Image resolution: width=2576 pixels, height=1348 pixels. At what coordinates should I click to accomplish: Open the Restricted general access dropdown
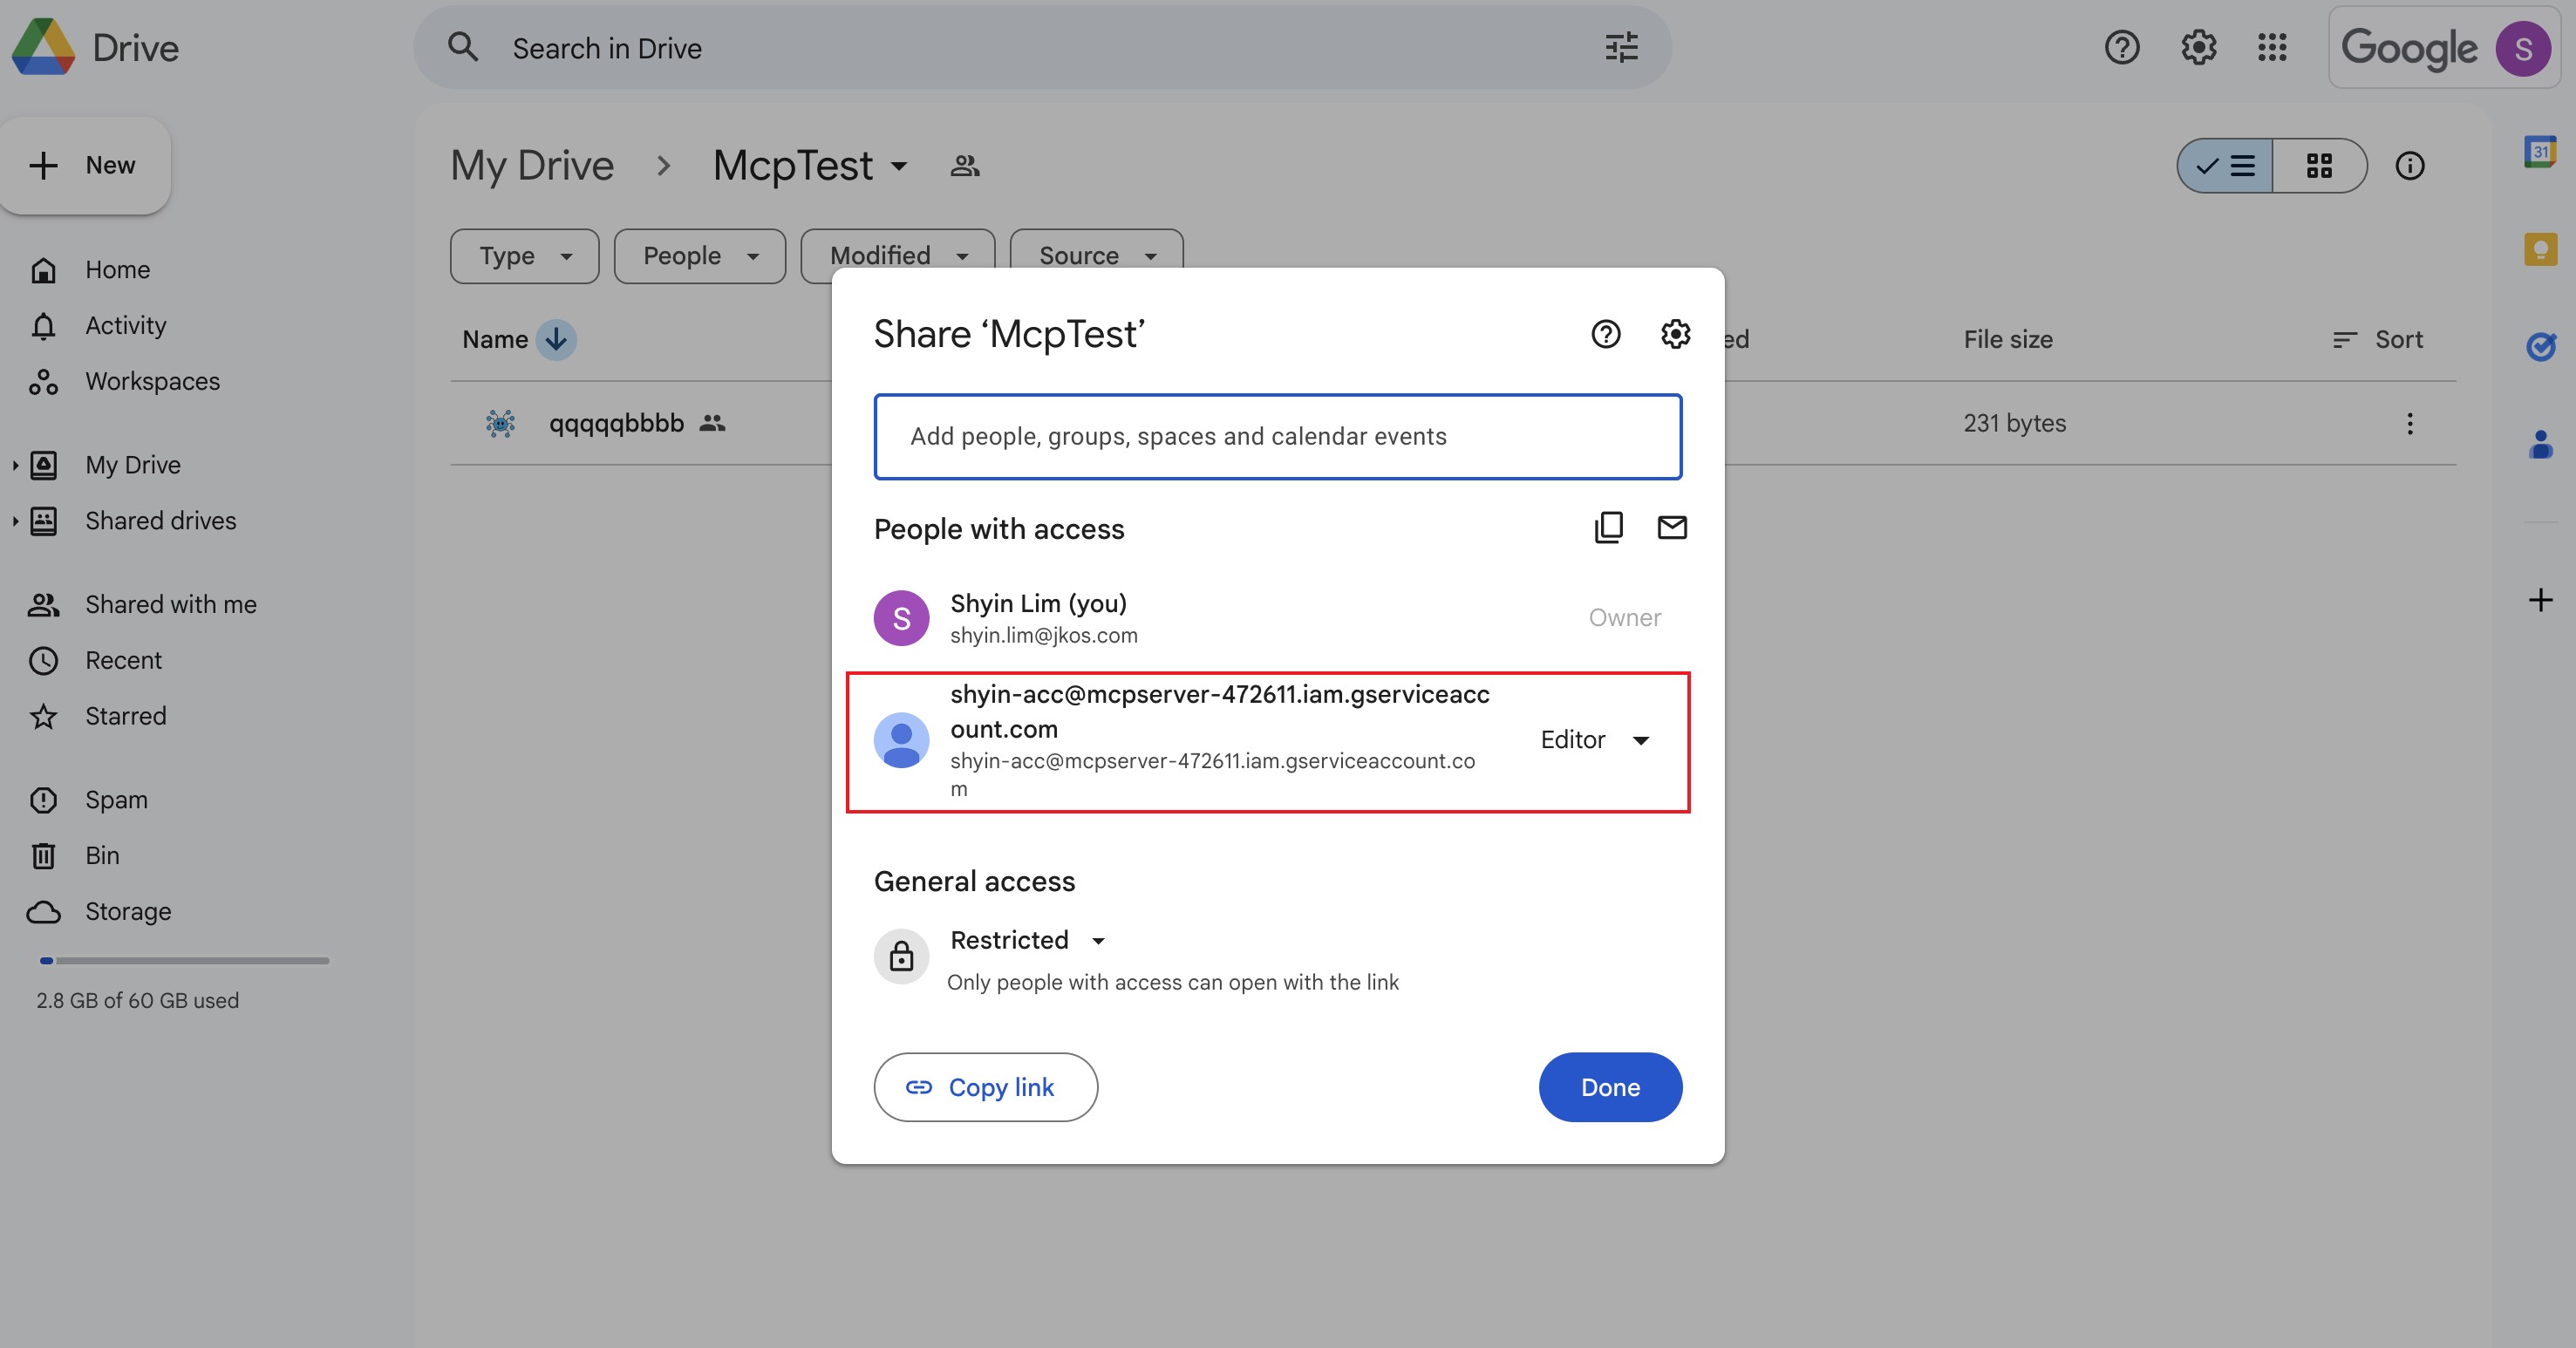click(1028, 940)
